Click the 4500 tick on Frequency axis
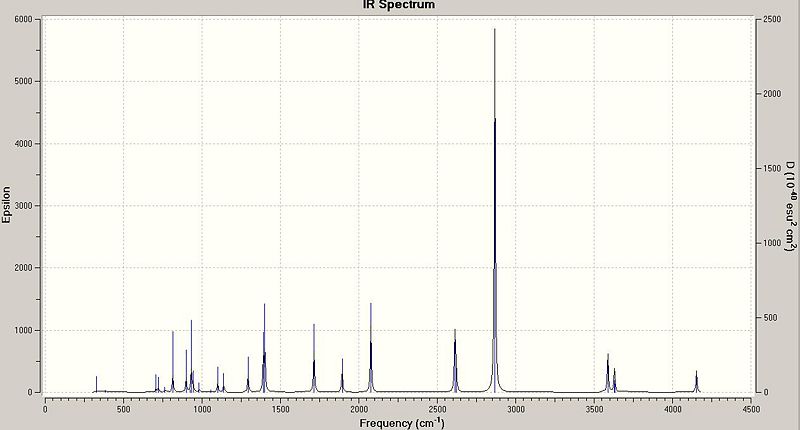This screenshot has height=430, width=800. [x=751, y=409]
